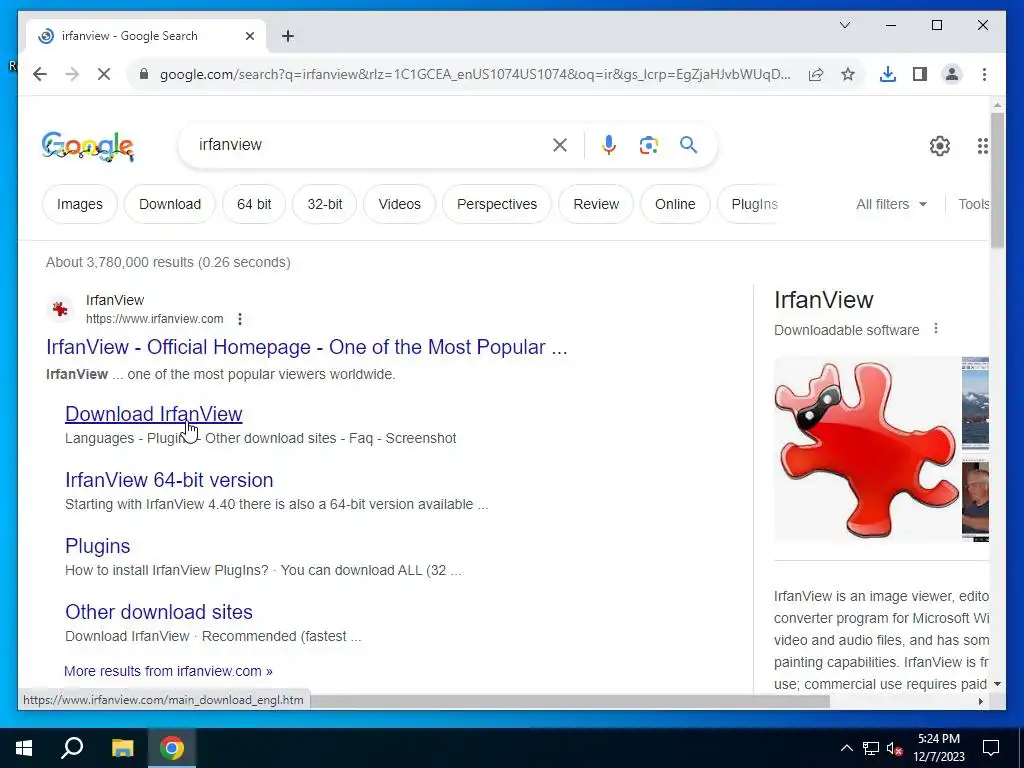Open knowledge panel more options dots

[936, 328]
